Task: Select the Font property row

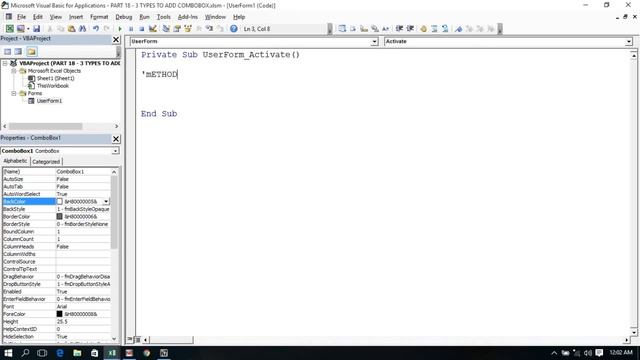Action: [56, 307]
